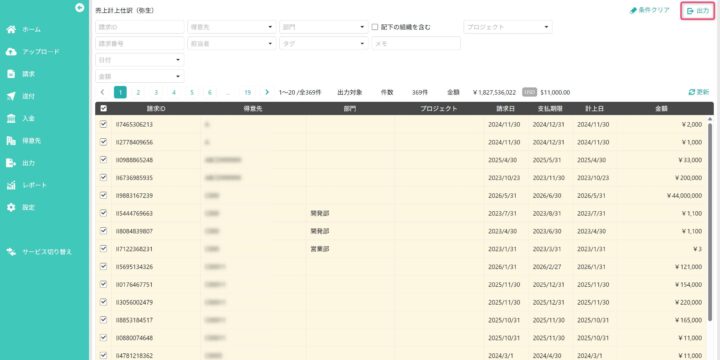The height and width of the screenshot is (360, 720).
Task: Uncheck row II6736985935 checkbox
Action: (103, 177)
